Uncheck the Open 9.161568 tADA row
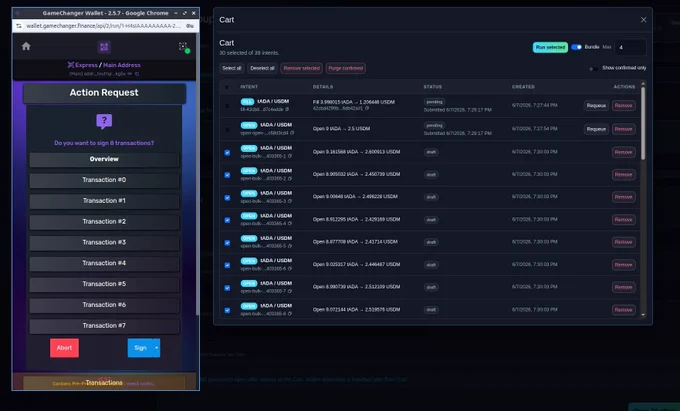This screenshot has height=411, width=680. click(227, 153)
